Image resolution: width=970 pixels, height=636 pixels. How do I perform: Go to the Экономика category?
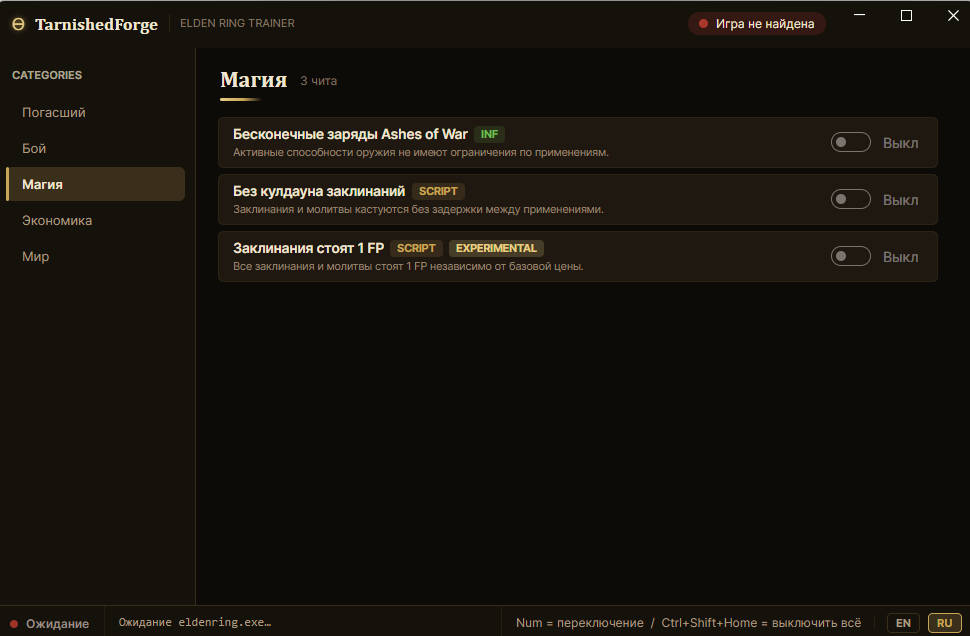(95, 220)
